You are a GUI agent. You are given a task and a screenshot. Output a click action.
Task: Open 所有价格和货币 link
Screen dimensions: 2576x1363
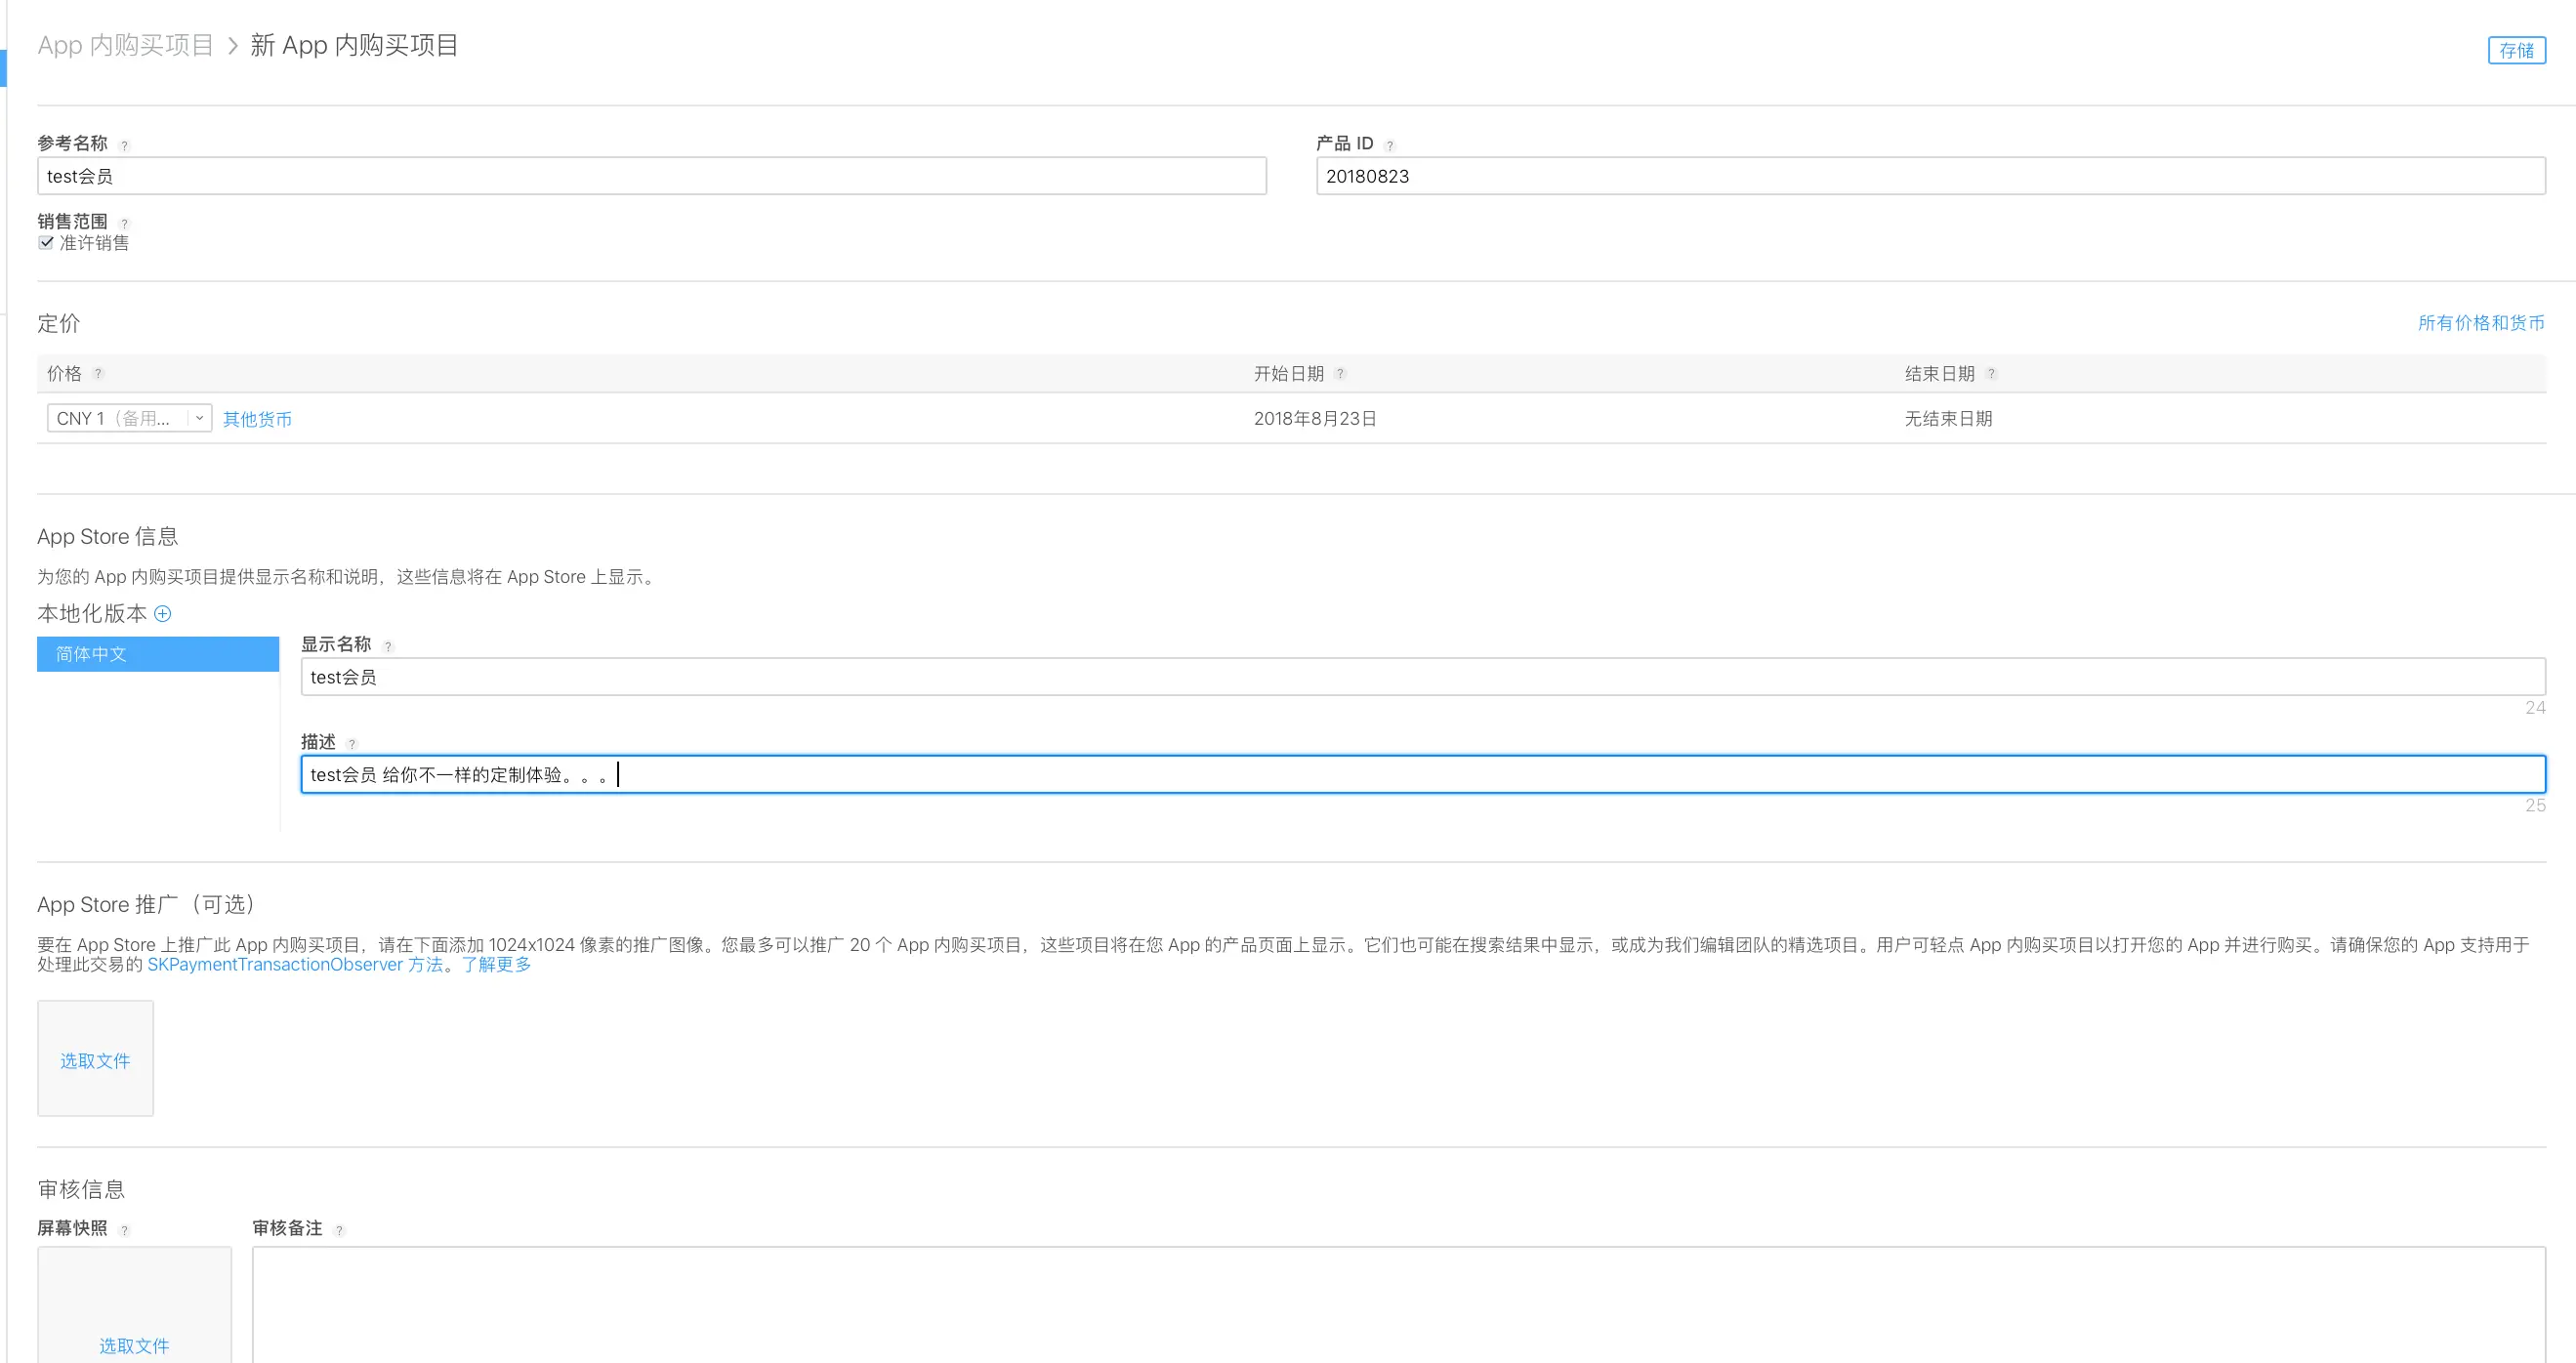click(2481, 323)
